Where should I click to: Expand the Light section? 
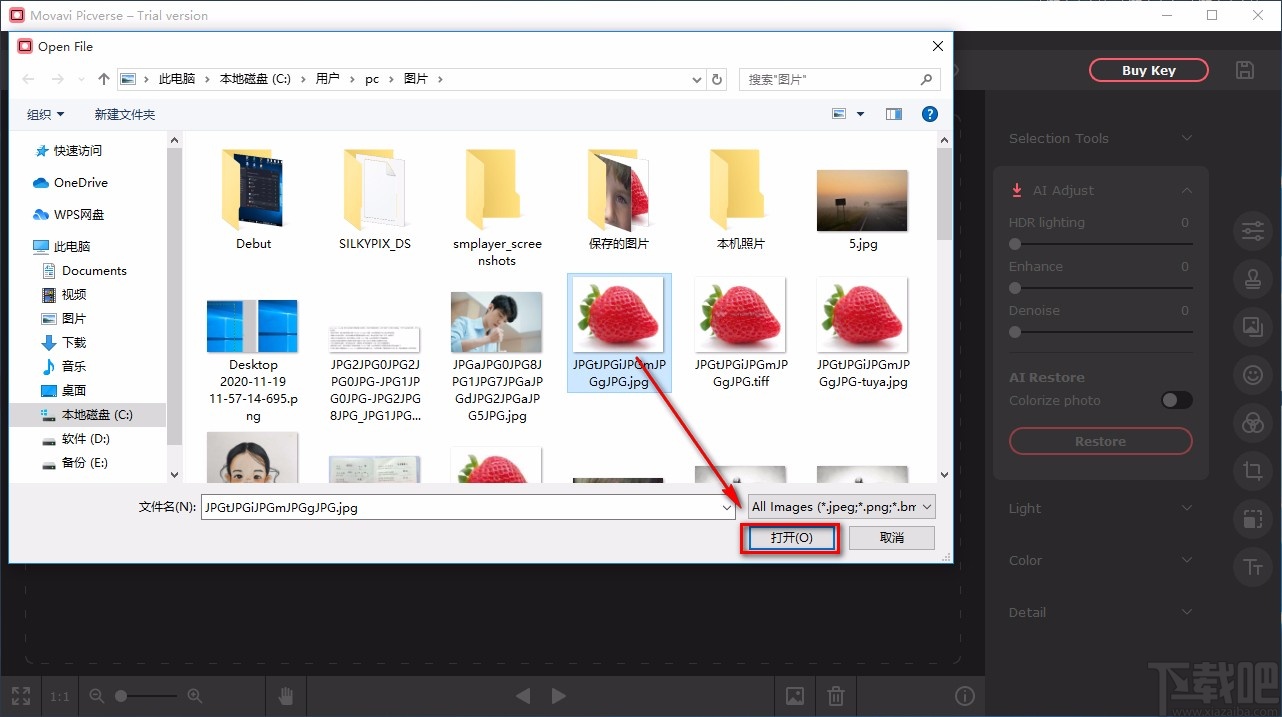pos(1186,509)
